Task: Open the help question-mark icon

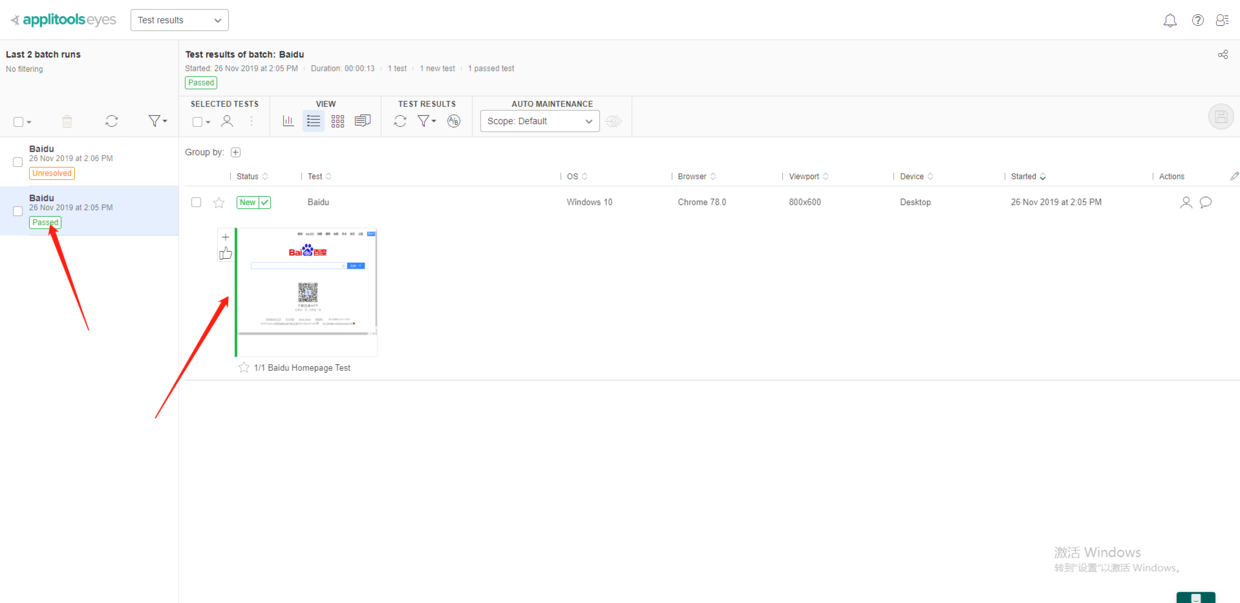Action: (1198, 20)
